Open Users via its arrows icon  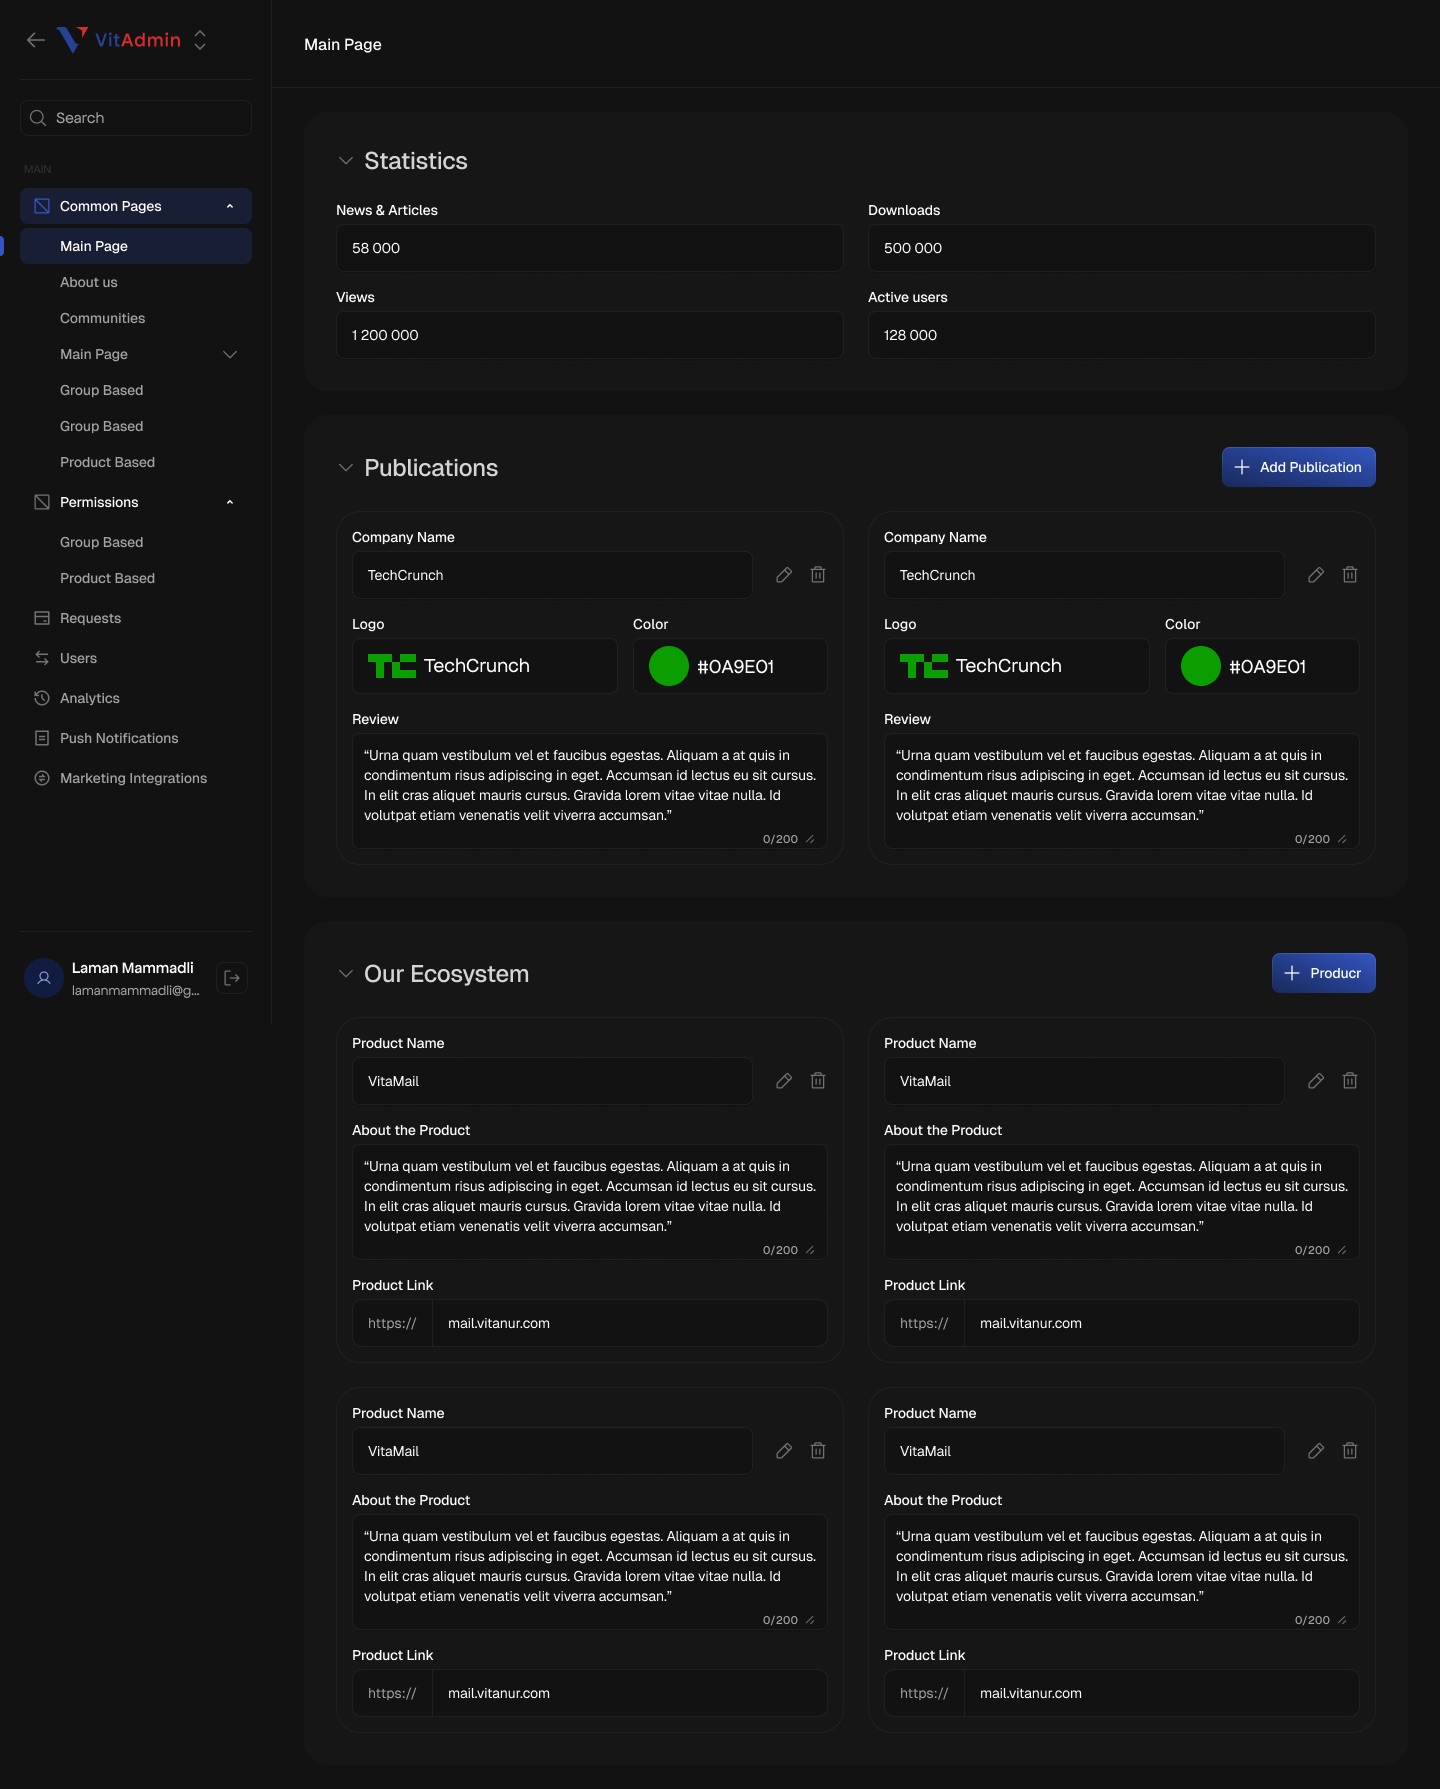tap(42, 658)
